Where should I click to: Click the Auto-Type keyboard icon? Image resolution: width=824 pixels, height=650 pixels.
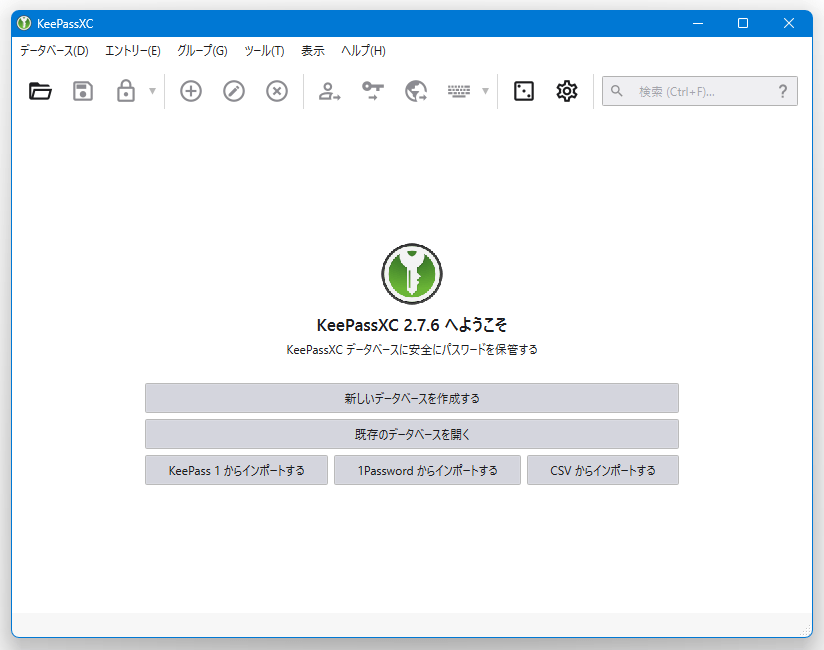tap(459, 91)
